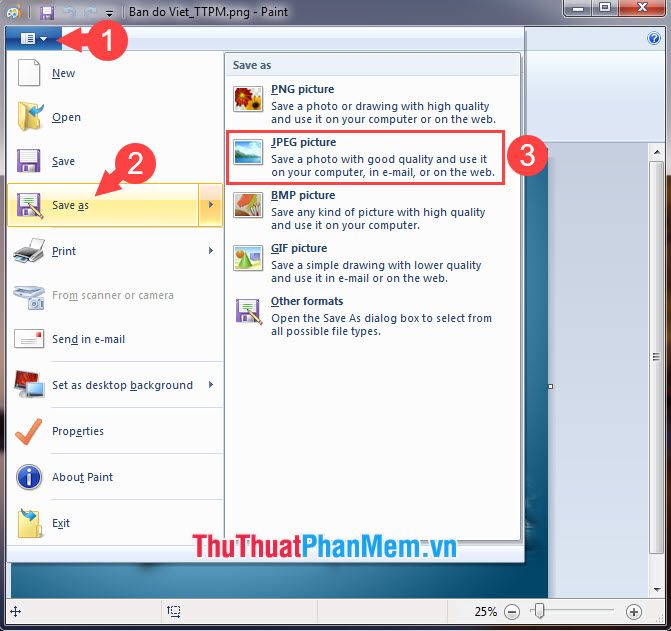Choose Save from the file menu
The height and width of the screenshot is (631, 671).
pos(115,161)
